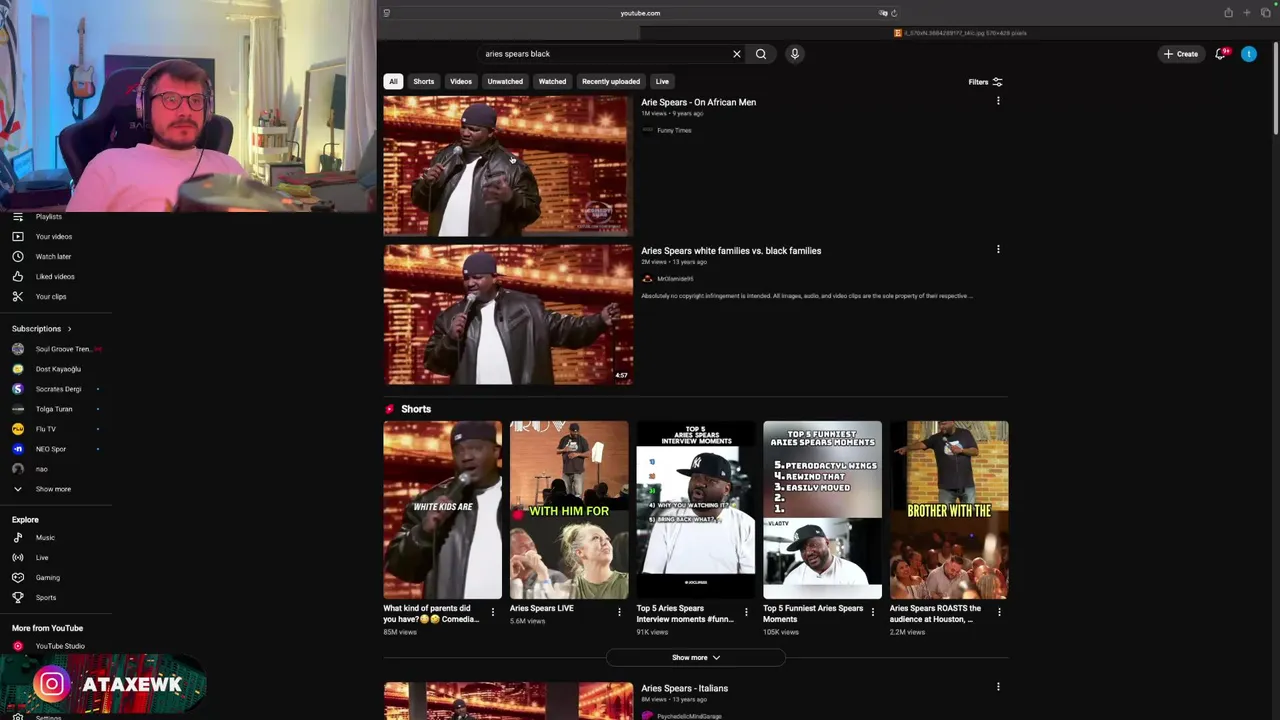The image size is (1280, 720).
Task: Open options for Top 5 Funniest Moments short
Action: point(872,612)
